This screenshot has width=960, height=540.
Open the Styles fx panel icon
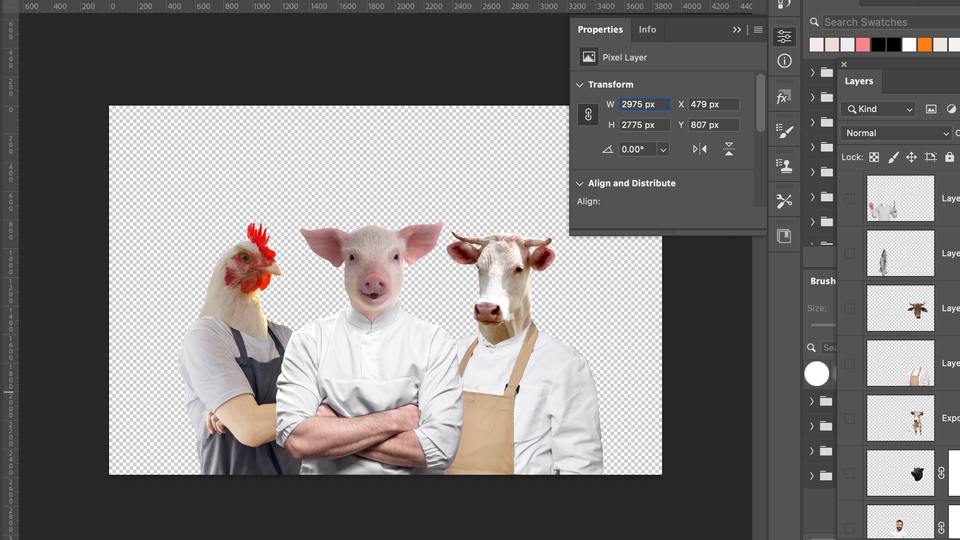point(784,97)
